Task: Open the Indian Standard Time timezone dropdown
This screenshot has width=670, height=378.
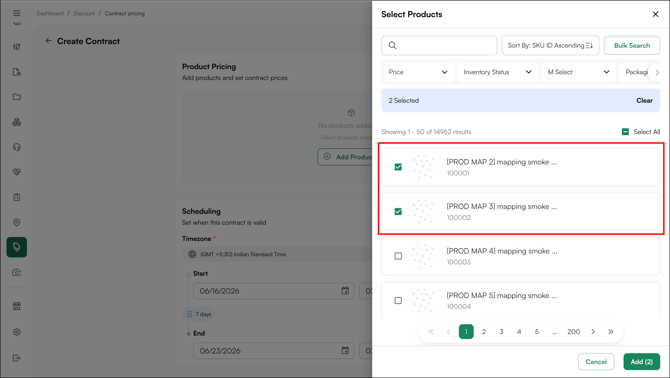Action: 278,254
